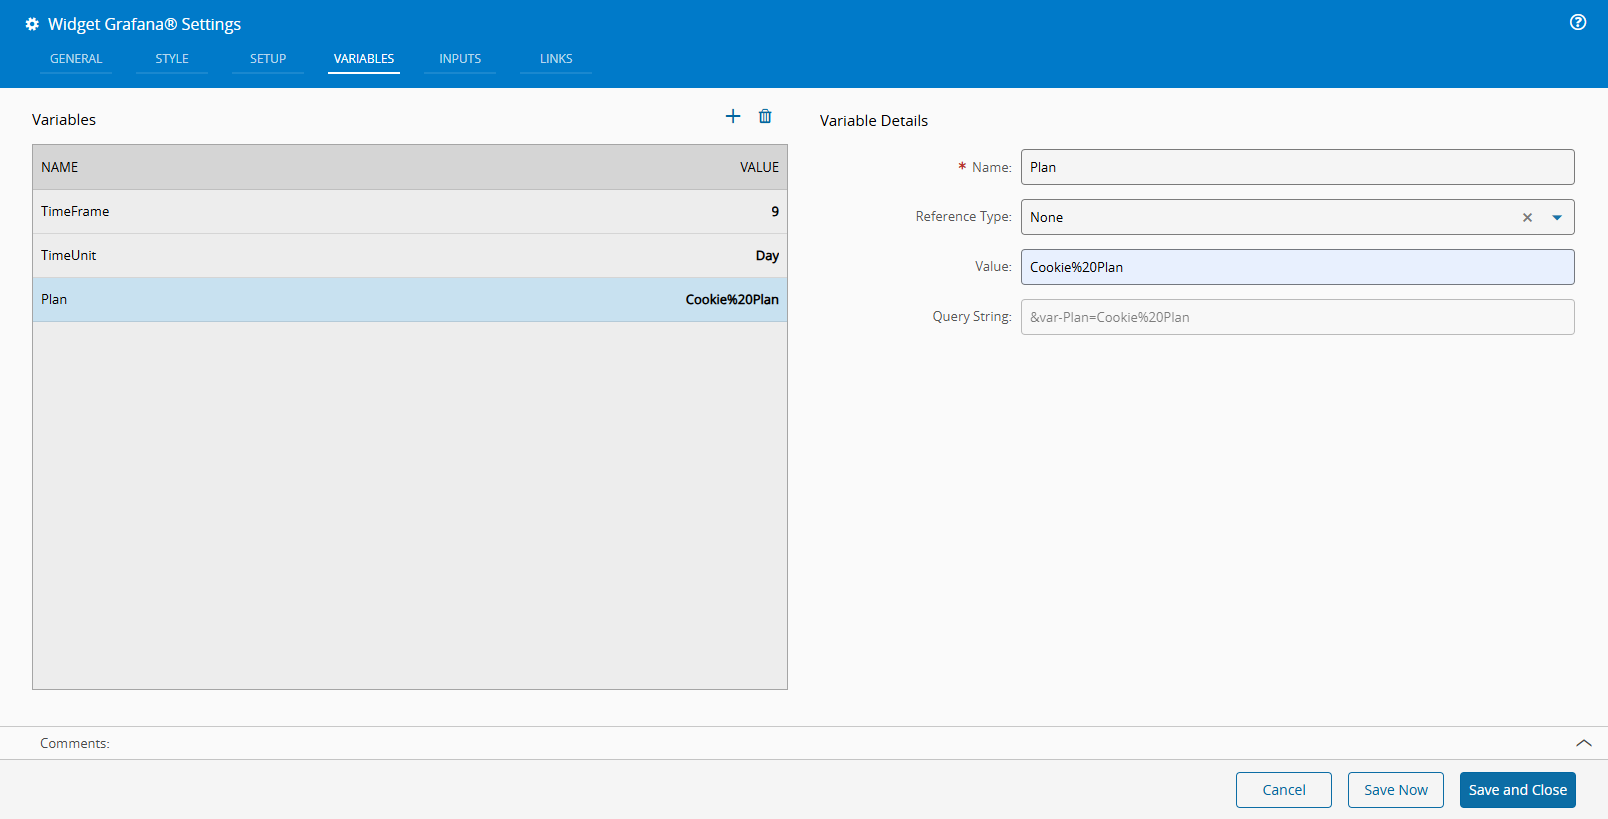Image resolution: width=1608 pixels, height=819 pixels.
Task: Click into the Name input field
Action: 1297,167
